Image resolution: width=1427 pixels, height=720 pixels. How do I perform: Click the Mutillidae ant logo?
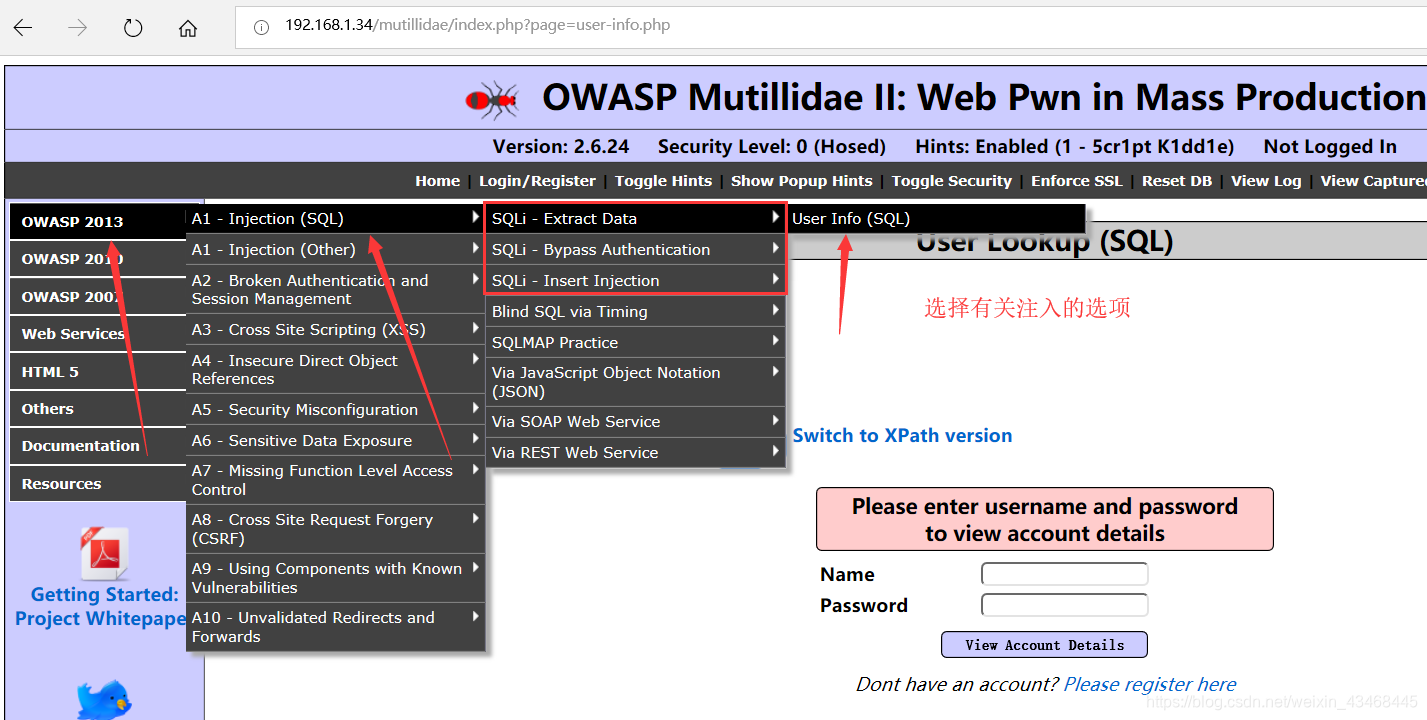[x=492, y=98]
